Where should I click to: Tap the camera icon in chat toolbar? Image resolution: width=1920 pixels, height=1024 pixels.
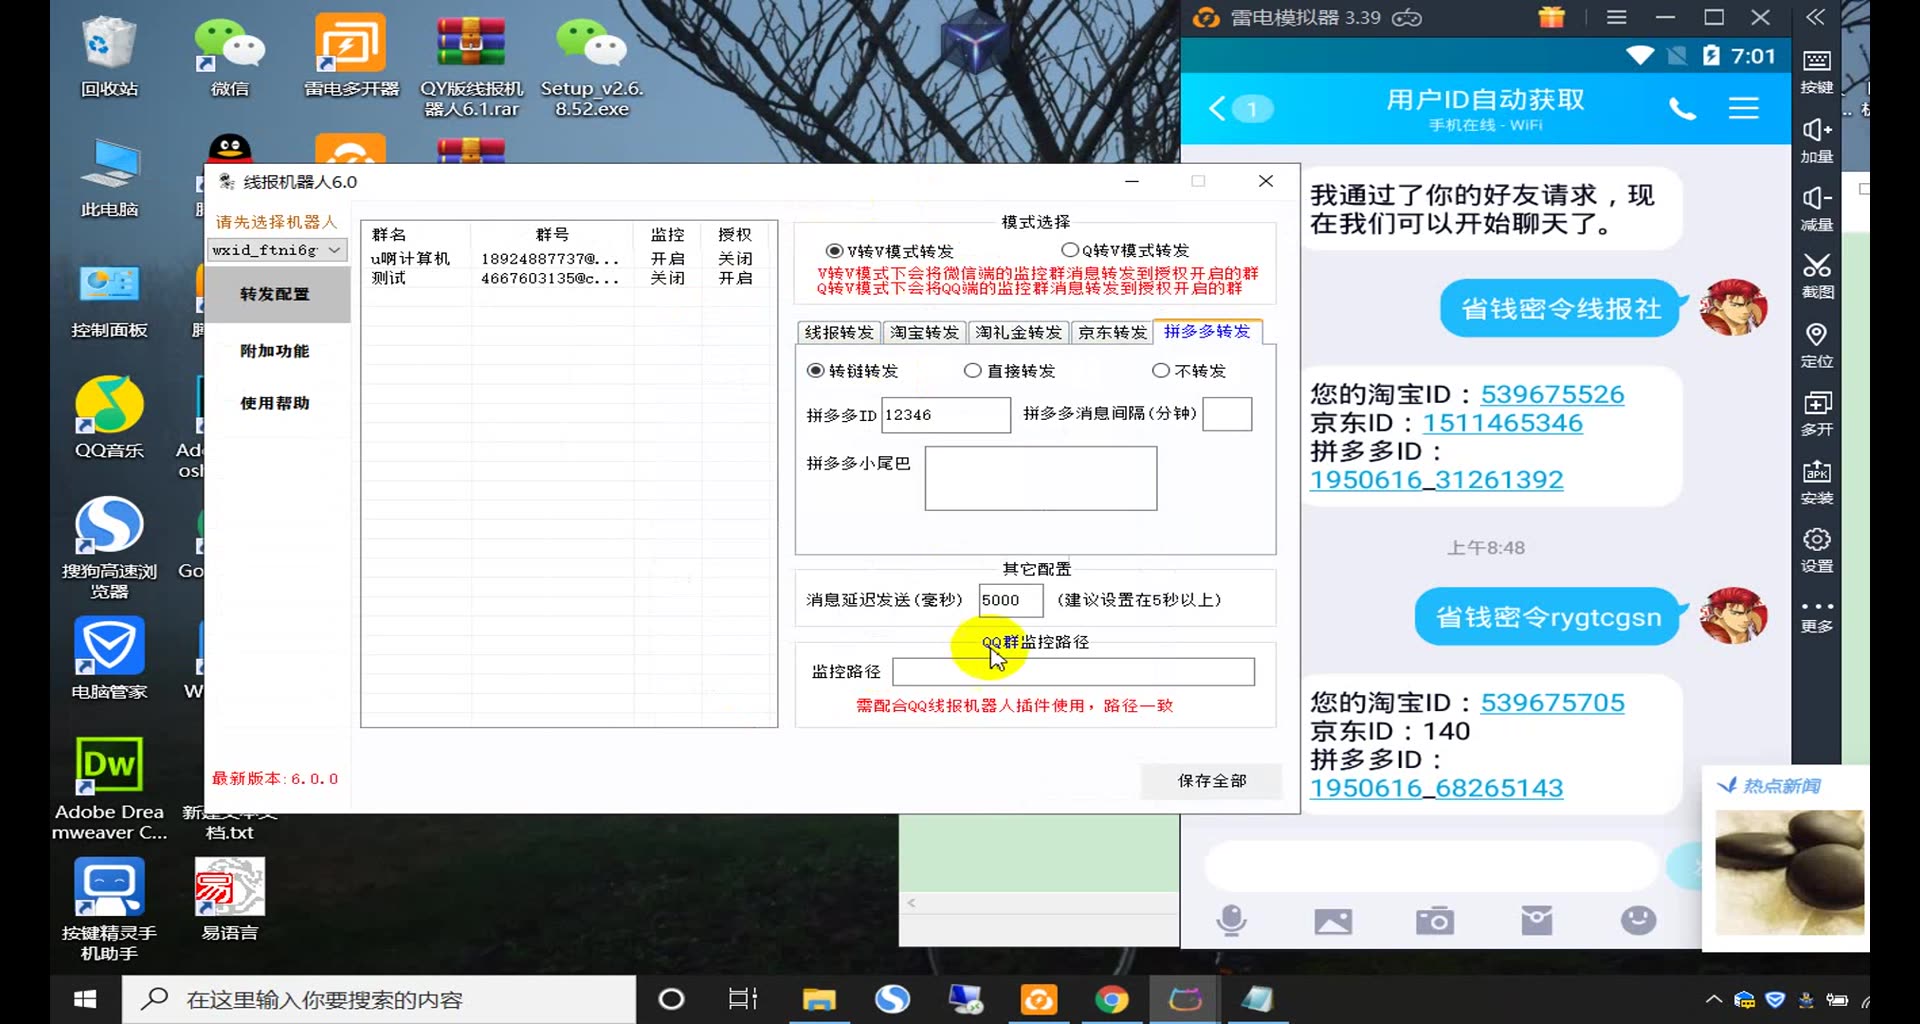tap(1435, 920)
